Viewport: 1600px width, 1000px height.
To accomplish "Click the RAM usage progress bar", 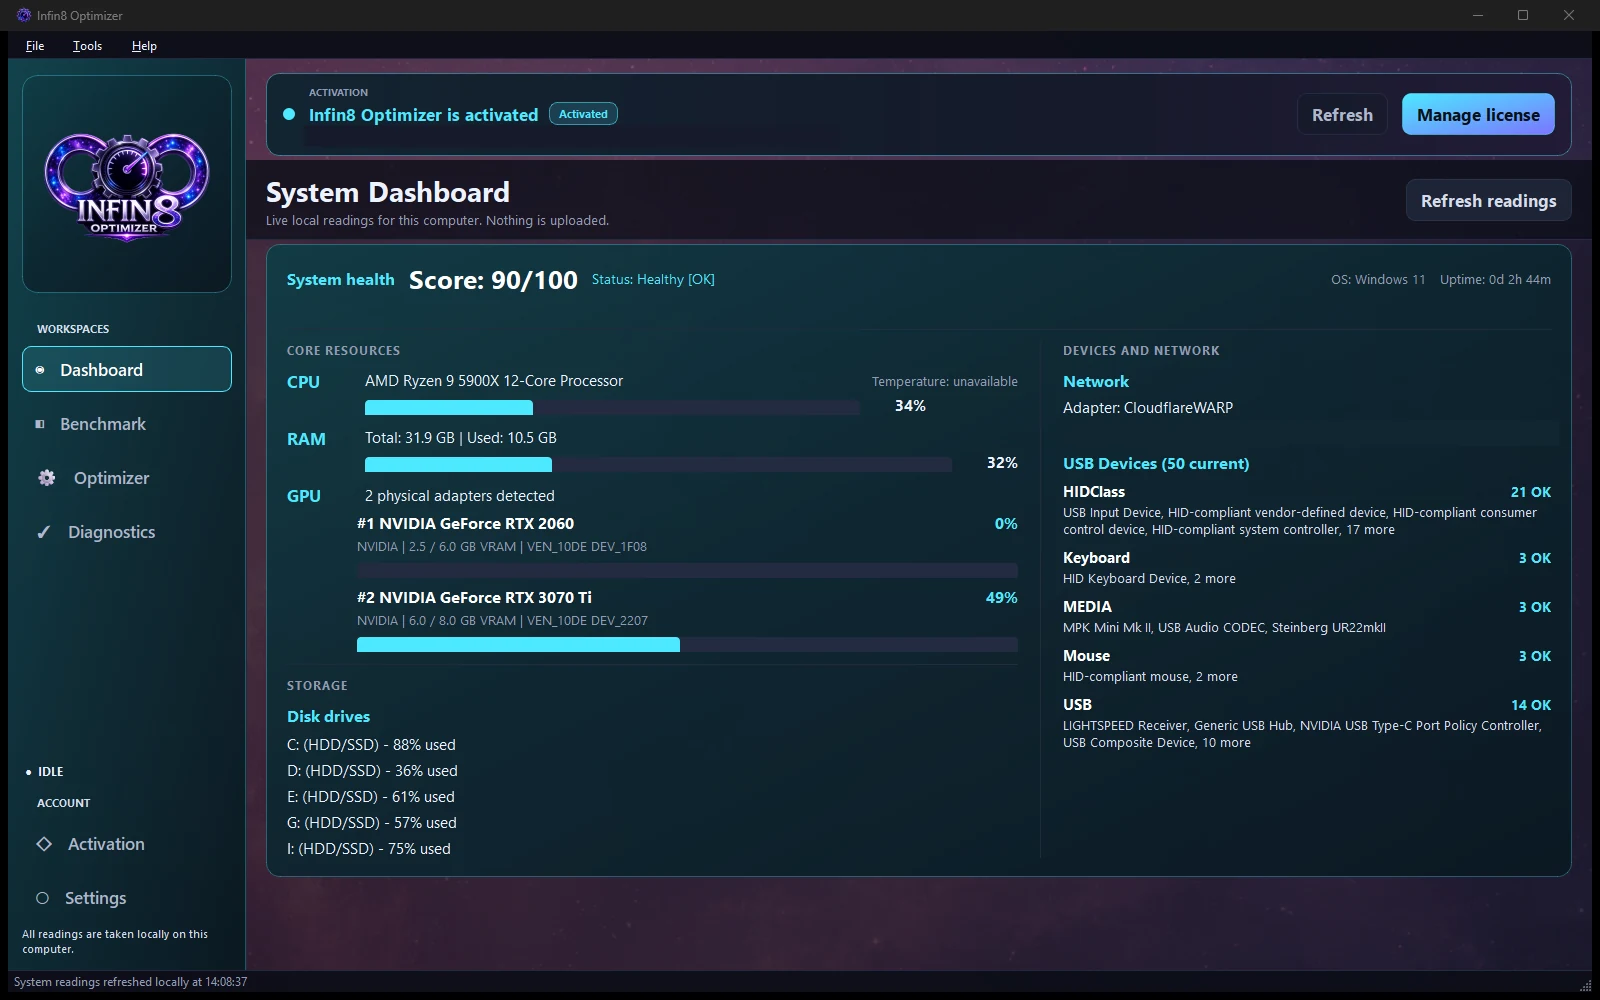I will (658, 464).
